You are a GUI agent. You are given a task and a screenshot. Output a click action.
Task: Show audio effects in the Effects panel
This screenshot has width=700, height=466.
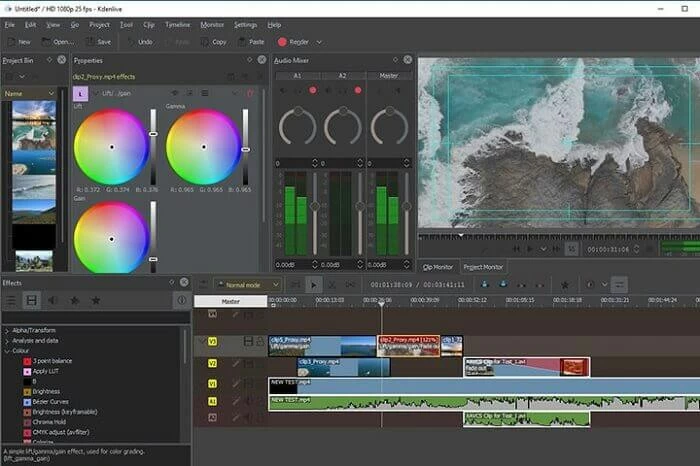coord(54,300)
